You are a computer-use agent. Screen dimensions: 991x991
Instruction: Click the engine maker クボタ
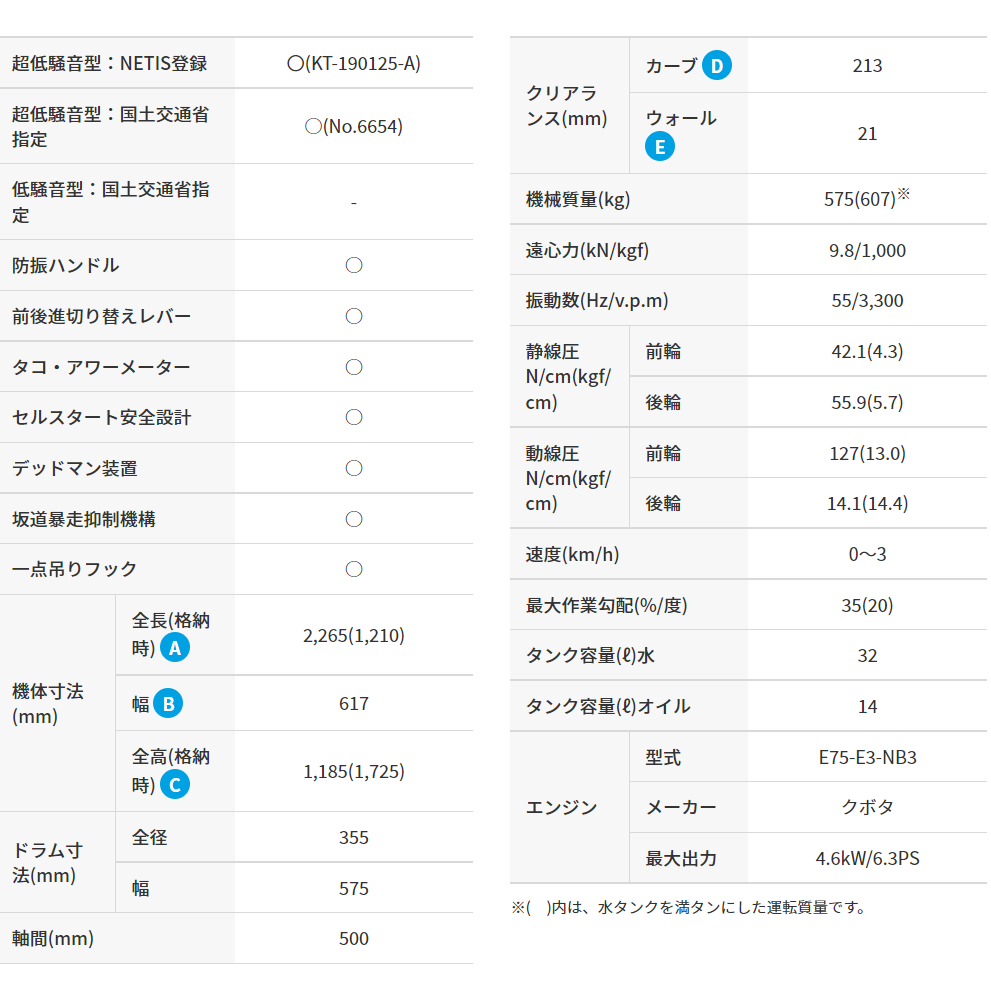[x=867, y=807]
